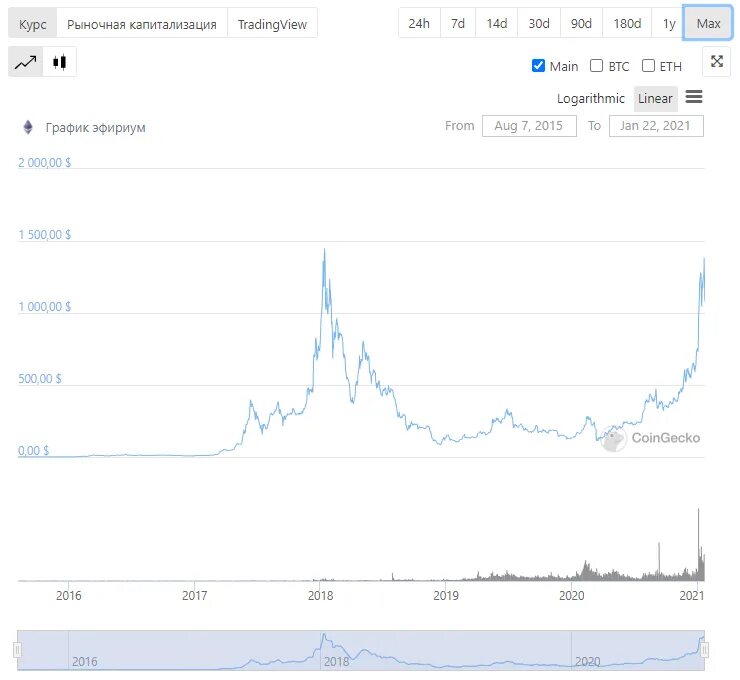Image resolution: width=740 pixels, height=680 pixels.
Task: Grab the left navigator range handle
Action: pos(17,650)
